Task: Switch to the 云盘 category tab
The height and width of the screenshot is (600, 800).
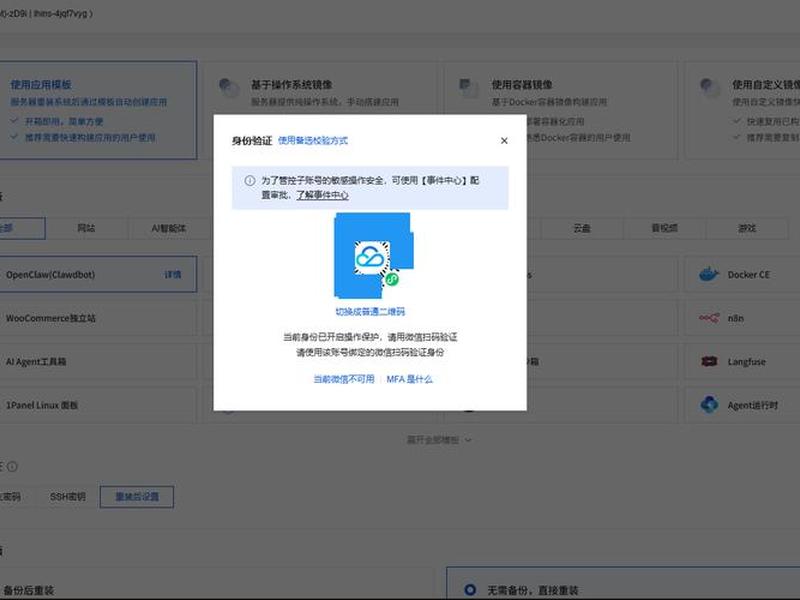Action: point(582,228)
